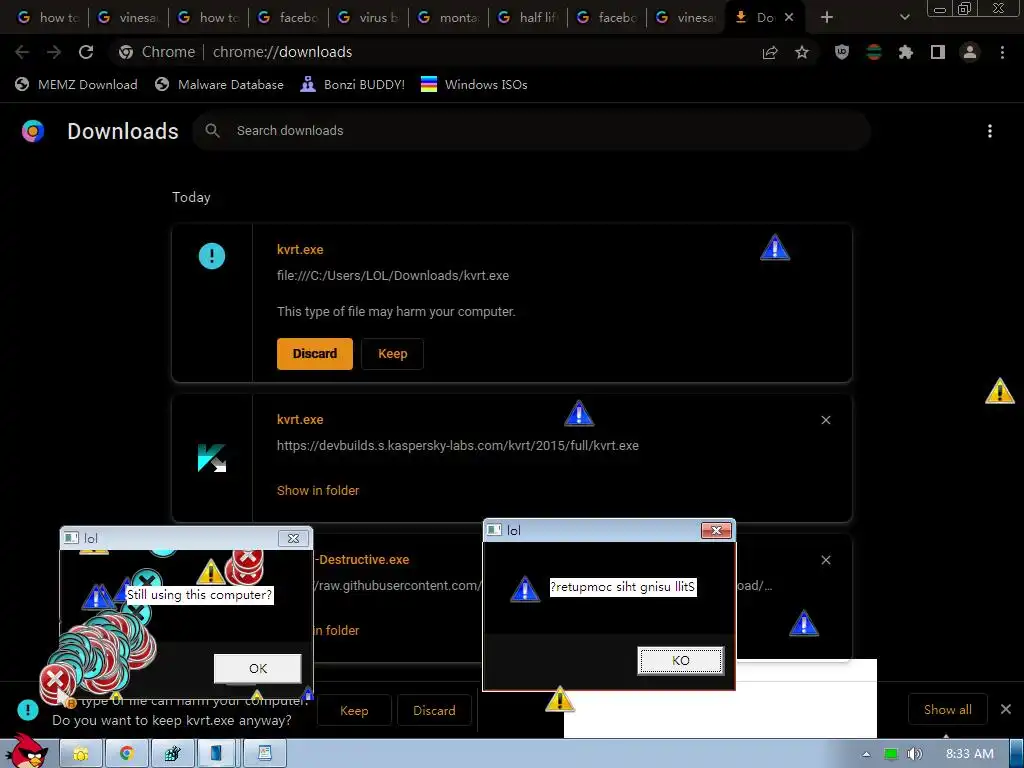
Task: Show hidden system tray icons
Action: coord(866,754)
